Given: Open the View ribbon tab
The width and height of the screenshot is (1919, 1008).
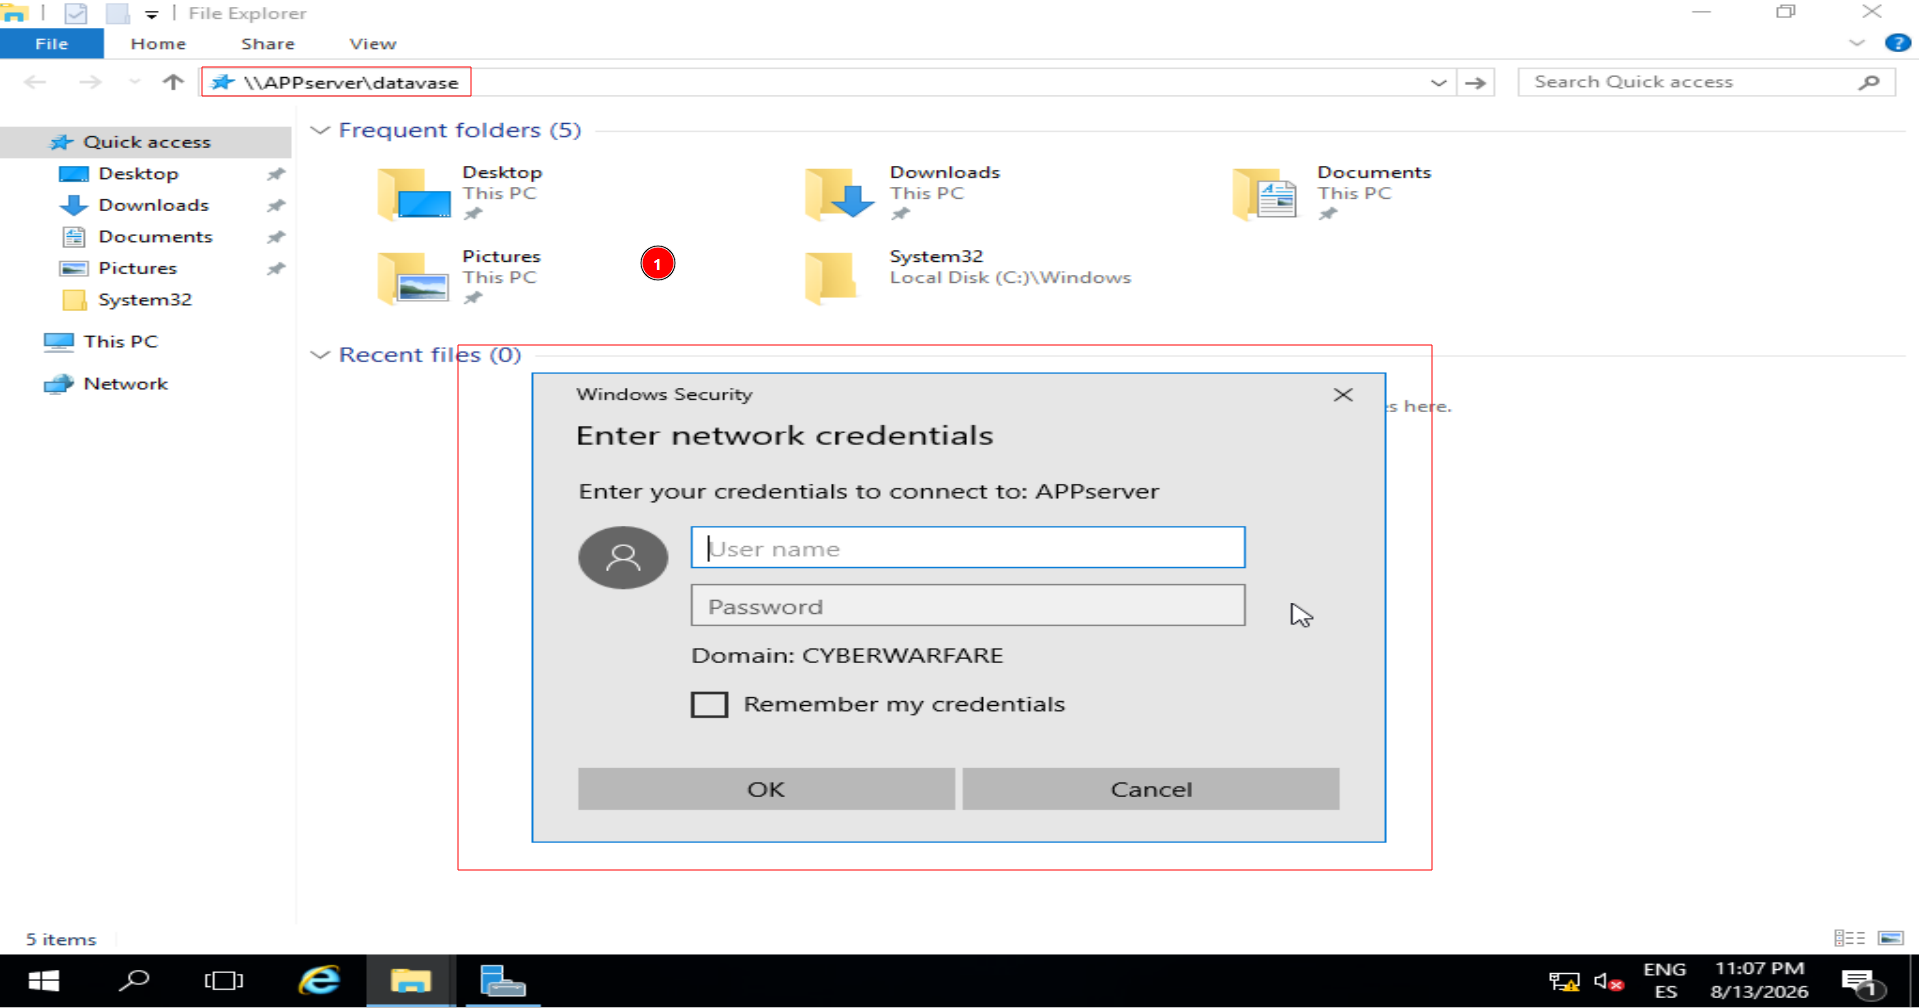Looking at the screenshot, I should (373, 44).
